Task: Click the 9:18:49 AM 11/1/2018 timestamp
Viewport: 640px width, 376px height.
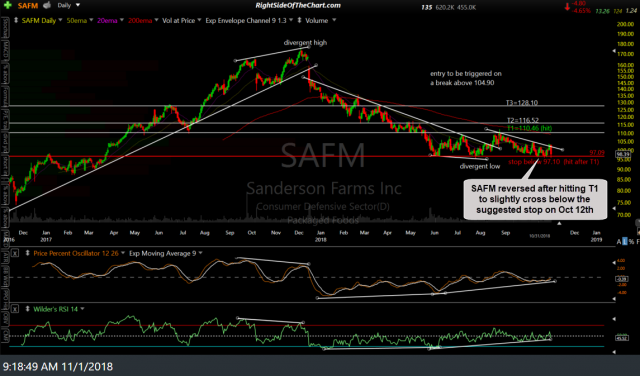Action: 58,366
